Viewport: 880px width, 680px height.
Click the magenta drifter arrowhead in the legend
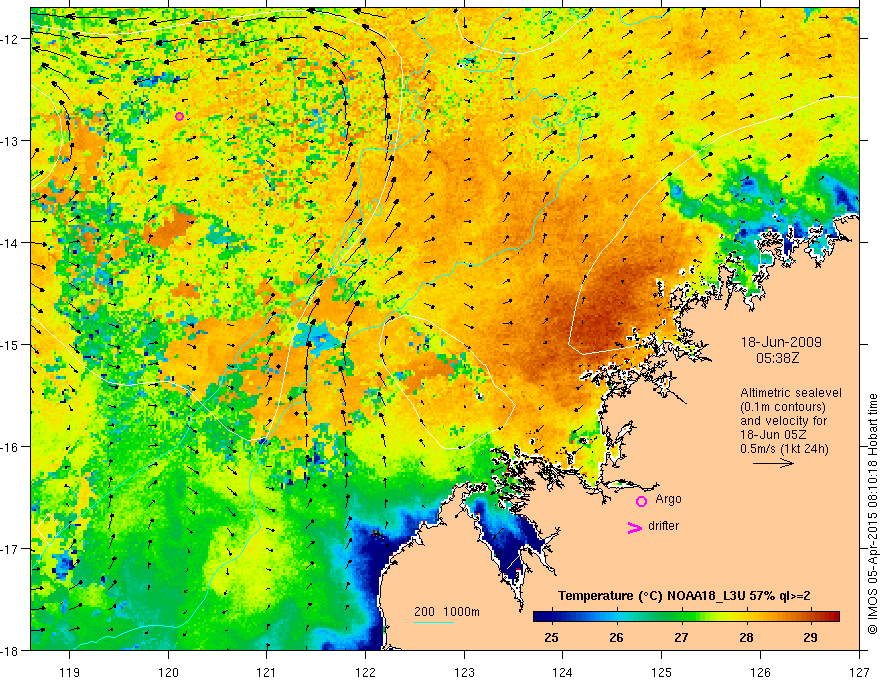pyautogui.click(x=635, y=527)
